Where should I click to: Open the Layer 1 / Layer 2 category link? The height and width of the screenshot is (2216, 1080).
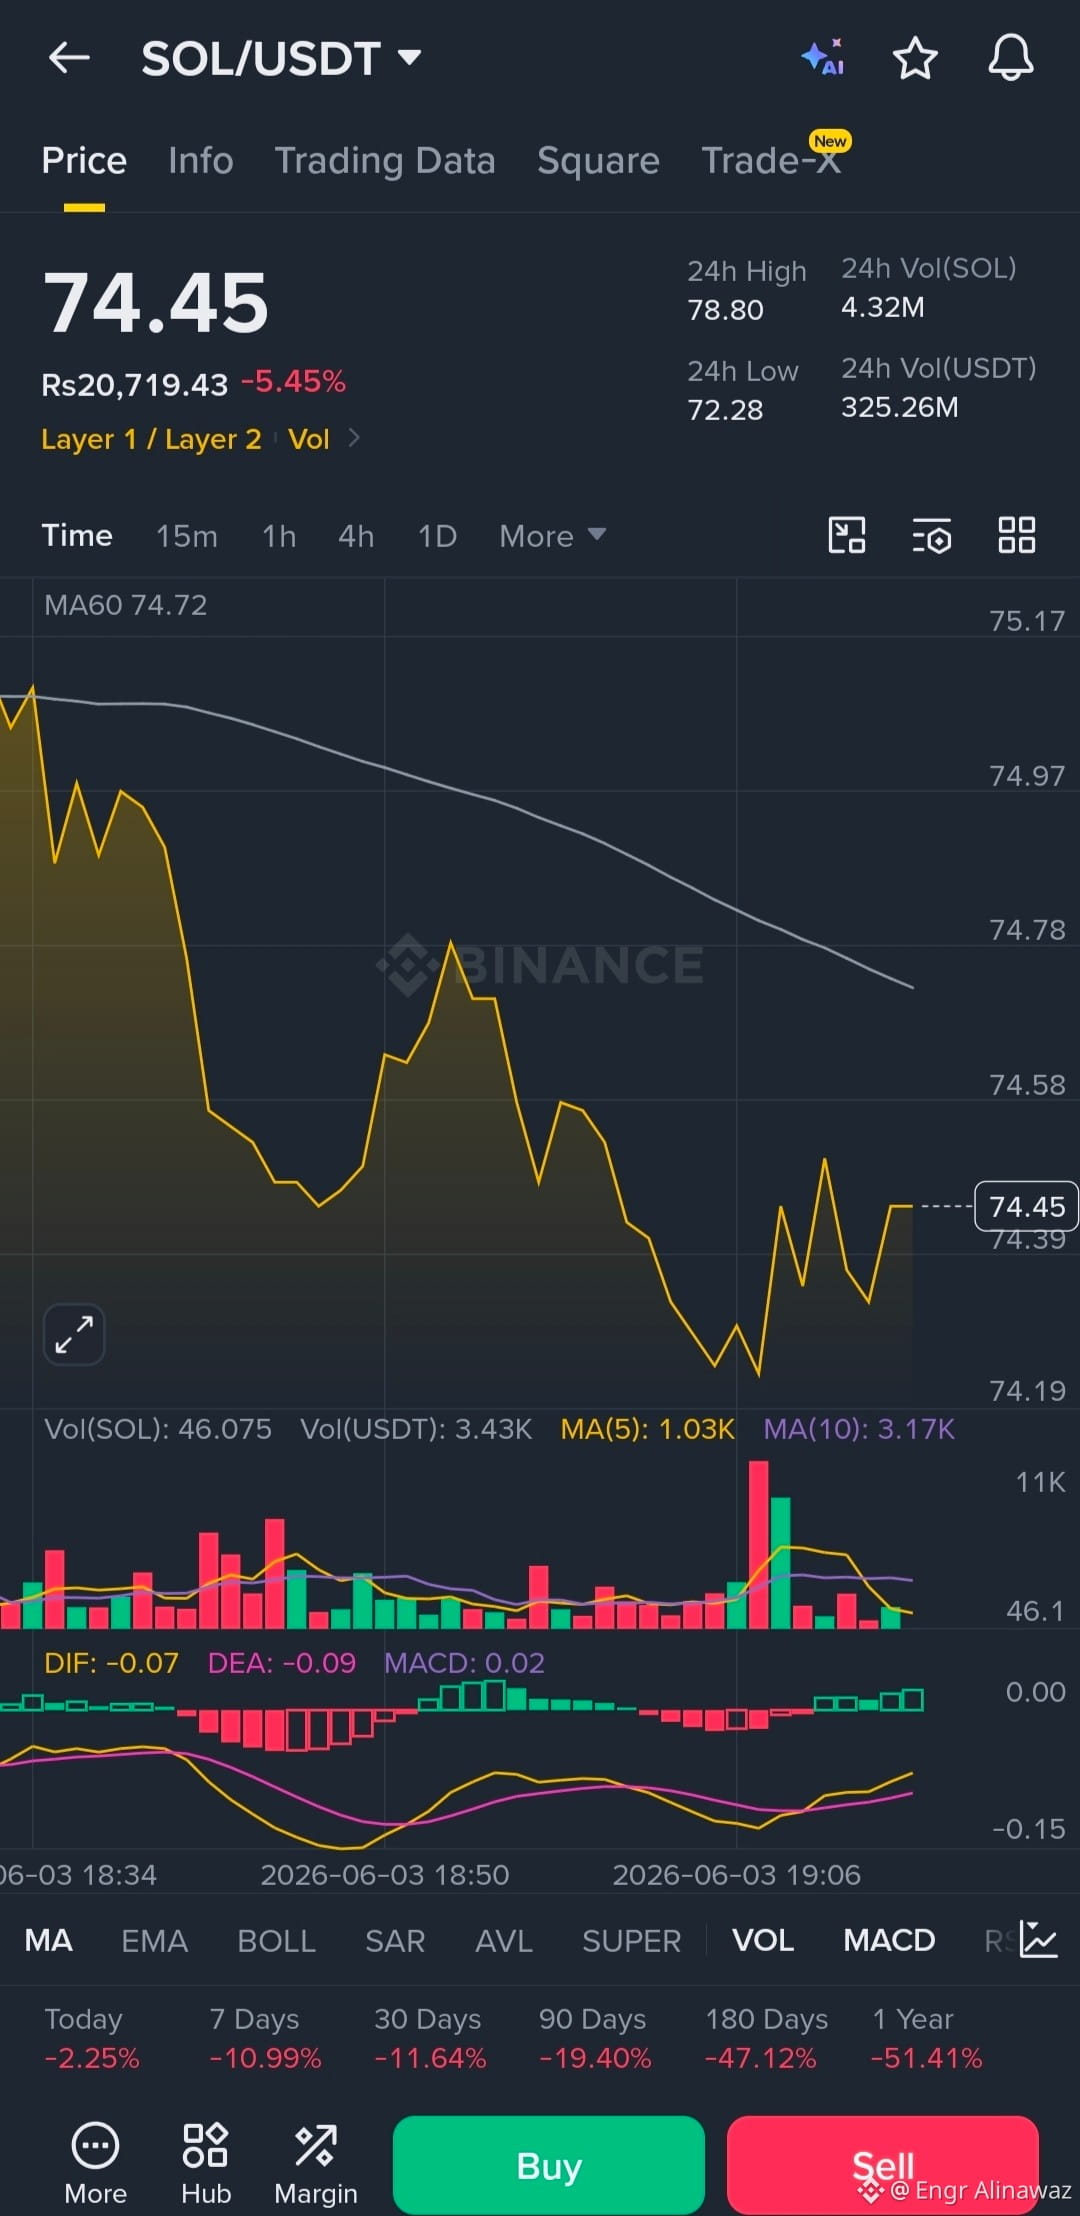[151, 439]
